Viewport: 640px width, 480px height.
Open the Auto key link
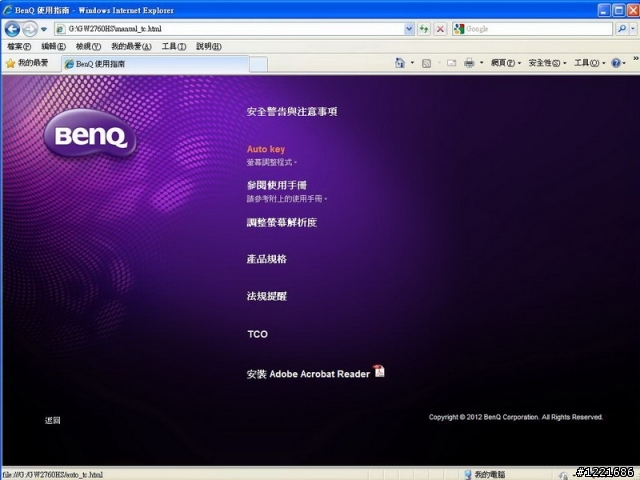click(x=266, y=149)
